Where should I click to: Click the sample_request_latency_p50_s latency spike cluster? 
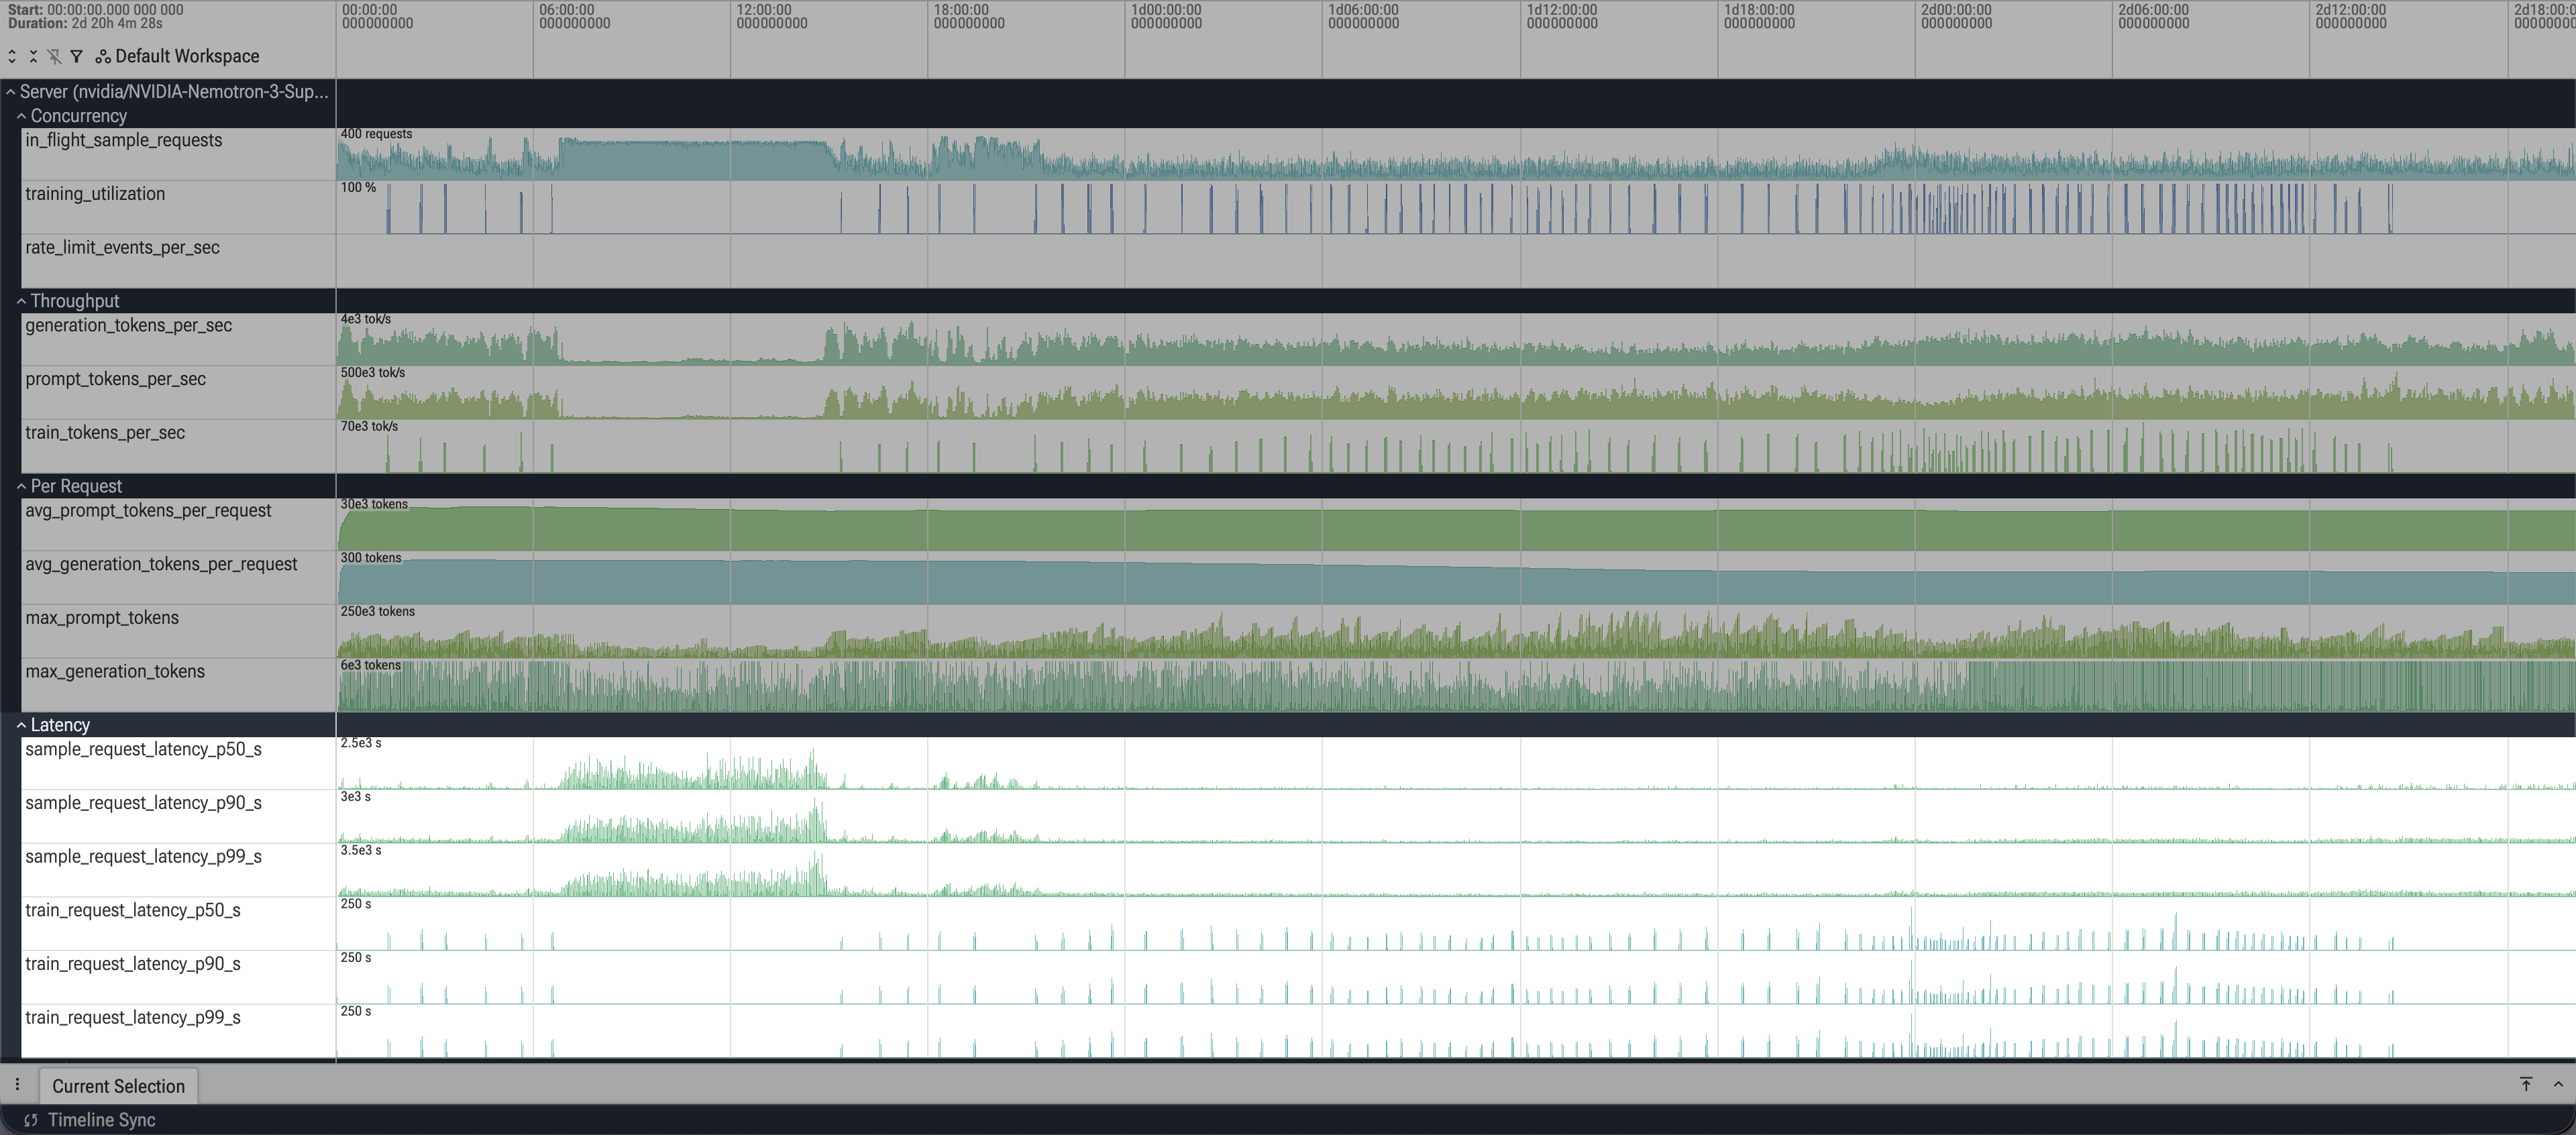(695, 772)
